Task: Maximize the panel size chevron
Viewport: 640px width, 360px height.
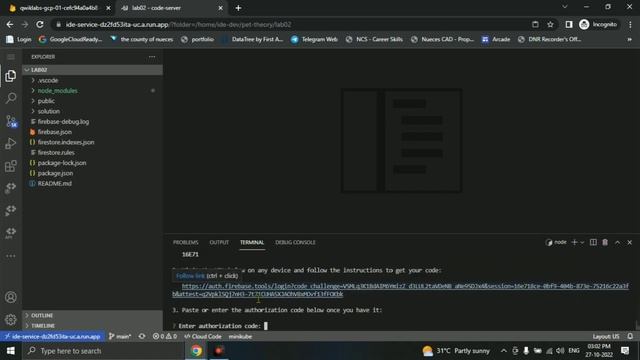Action: [617, 242]
